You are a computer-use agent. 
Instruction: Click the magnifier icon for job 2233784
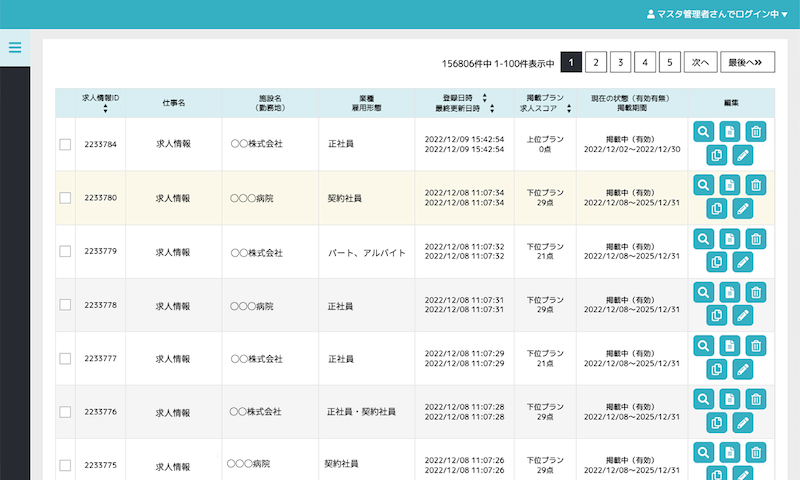704,131
